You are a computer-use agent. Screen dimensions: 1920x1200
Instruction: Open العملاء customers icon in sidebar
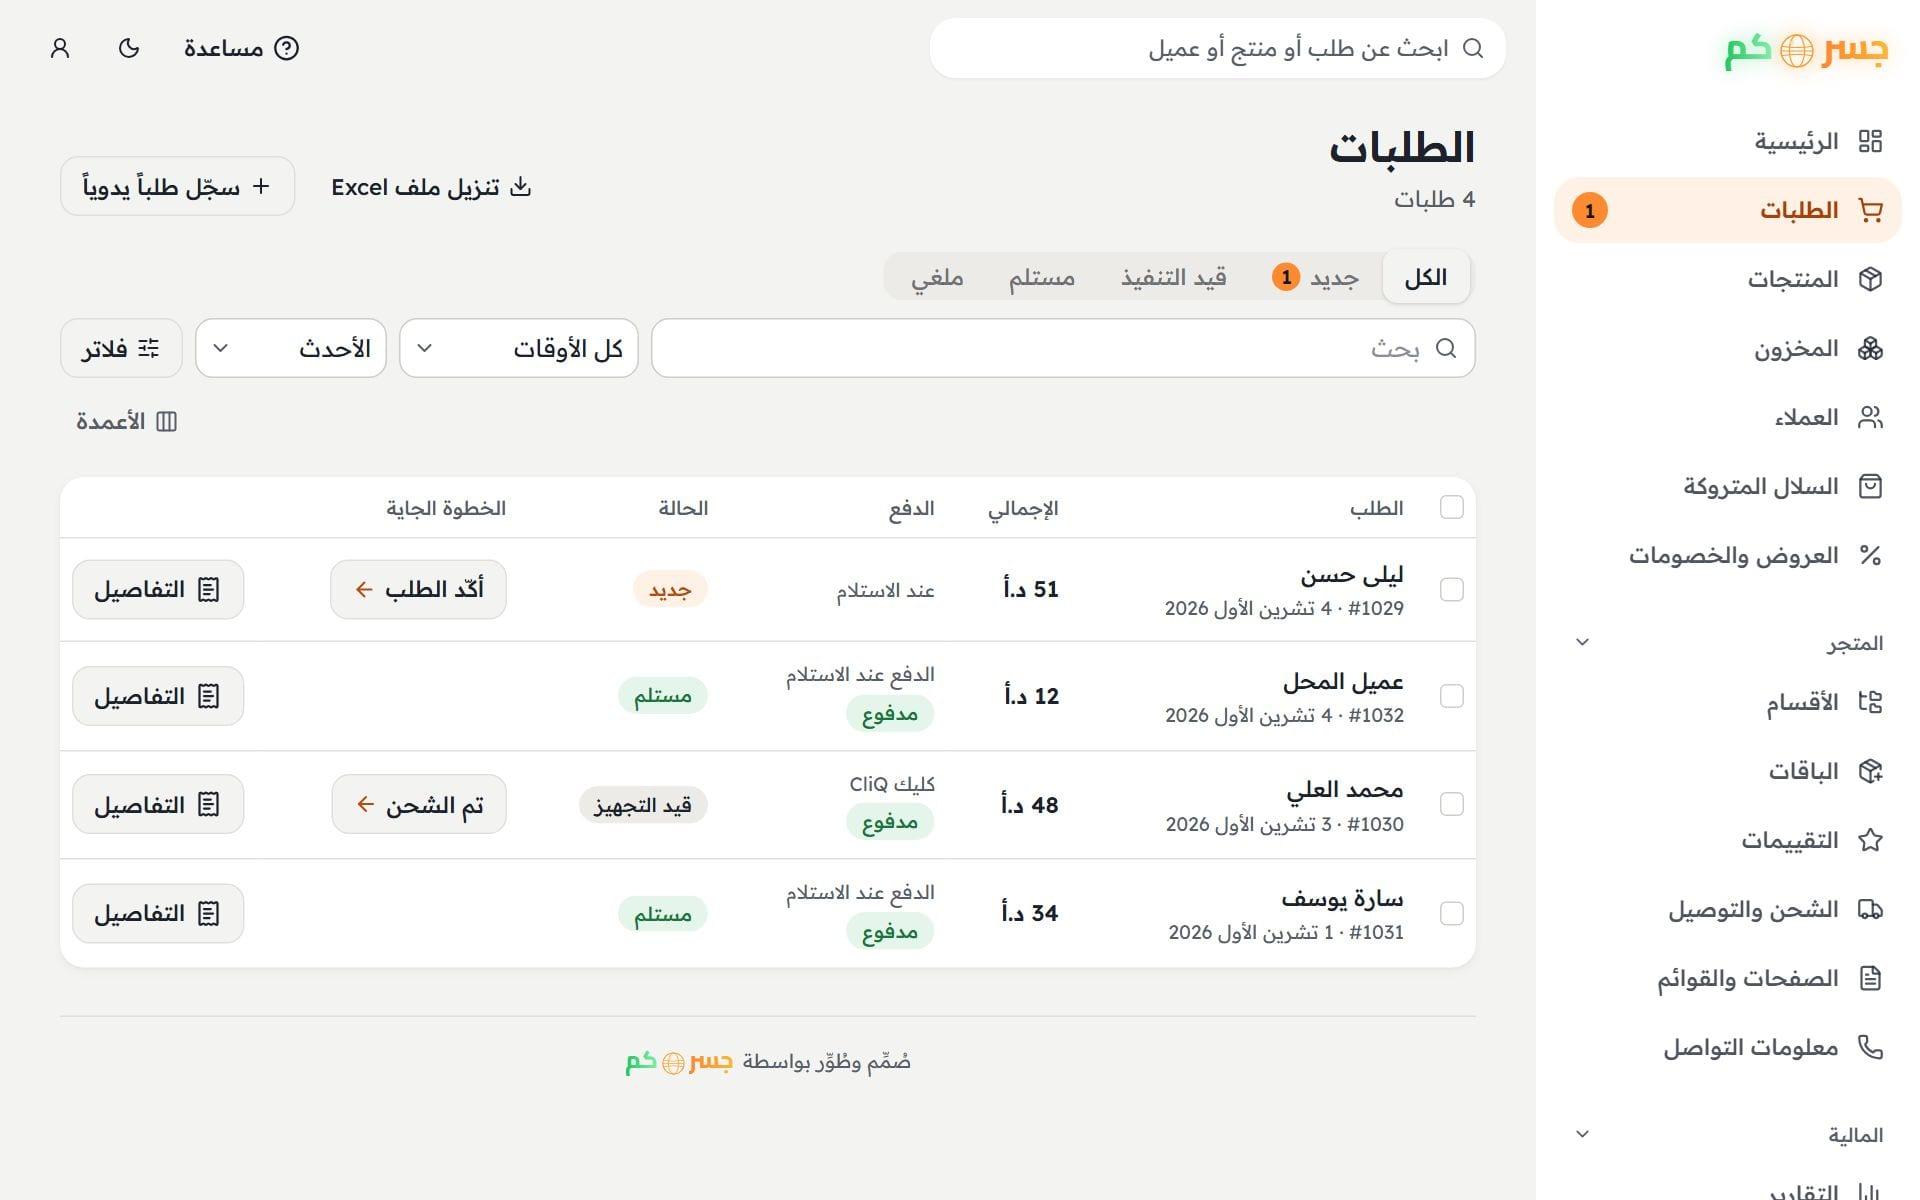(x=1870, y=417)
